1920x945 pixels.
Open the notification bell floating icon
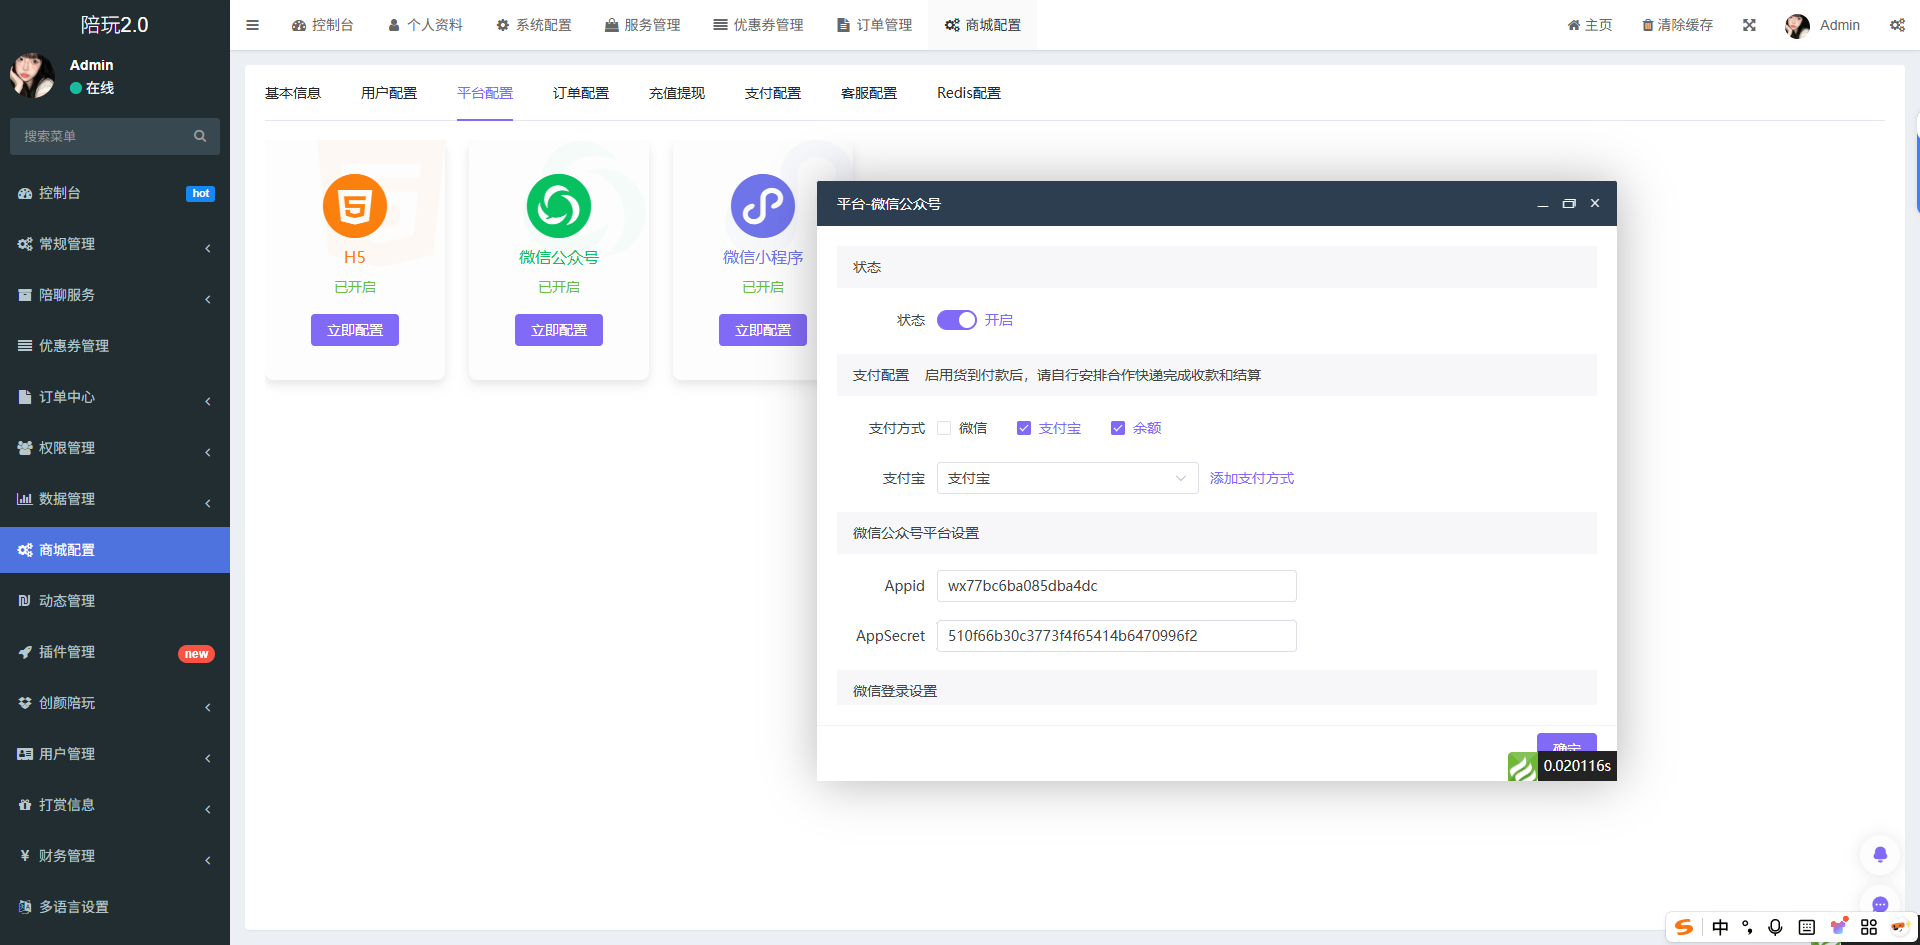click(1880, 854)
